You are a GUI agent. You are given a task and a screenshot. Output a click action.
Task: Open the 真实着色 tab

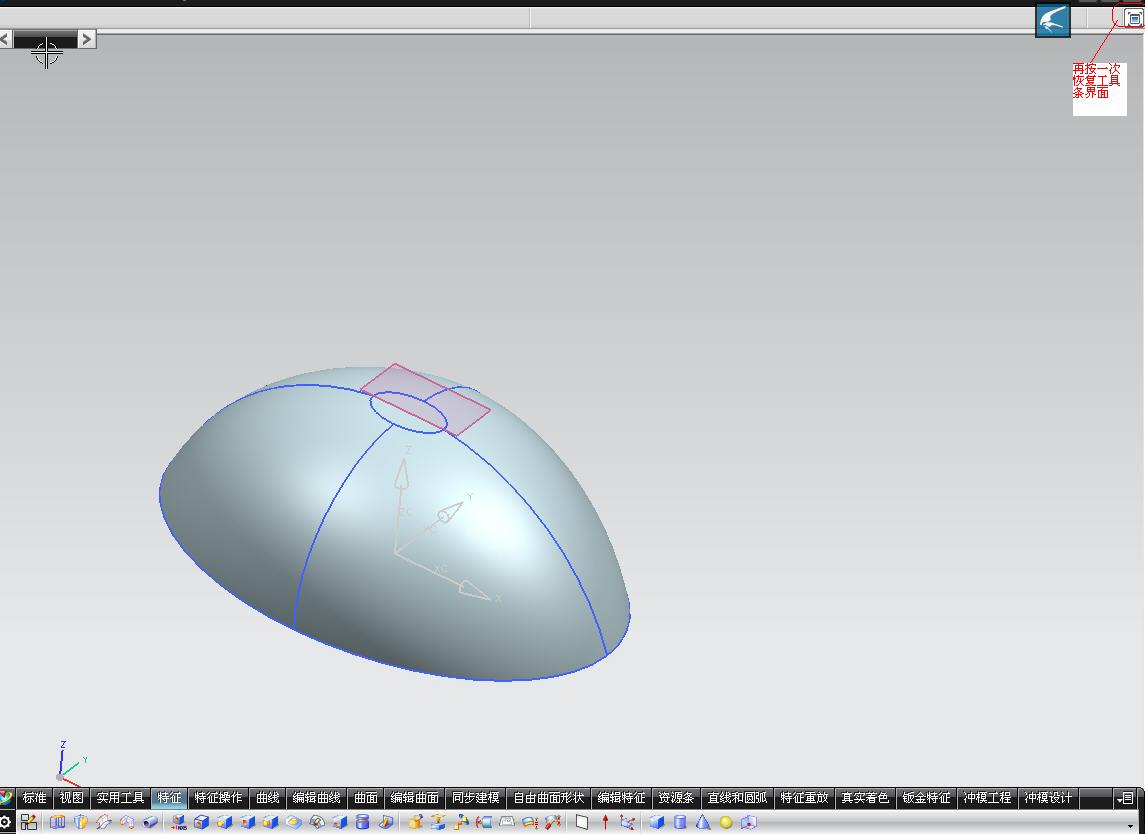point(865,797)
